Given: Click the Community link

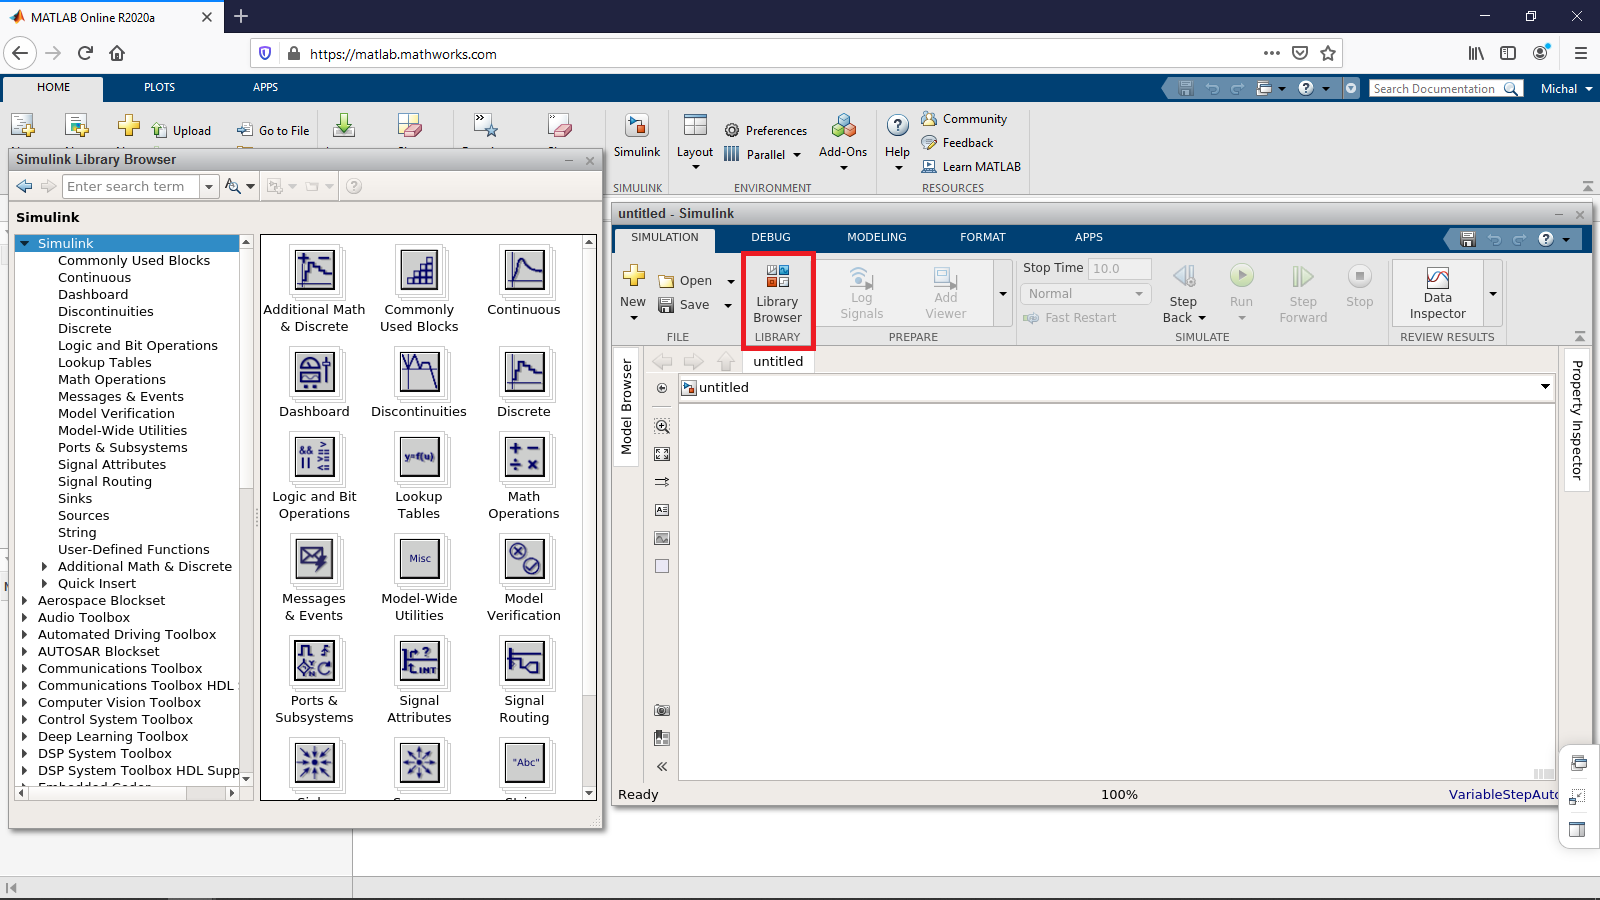Looking at the screenshot, I should (964, 119).
